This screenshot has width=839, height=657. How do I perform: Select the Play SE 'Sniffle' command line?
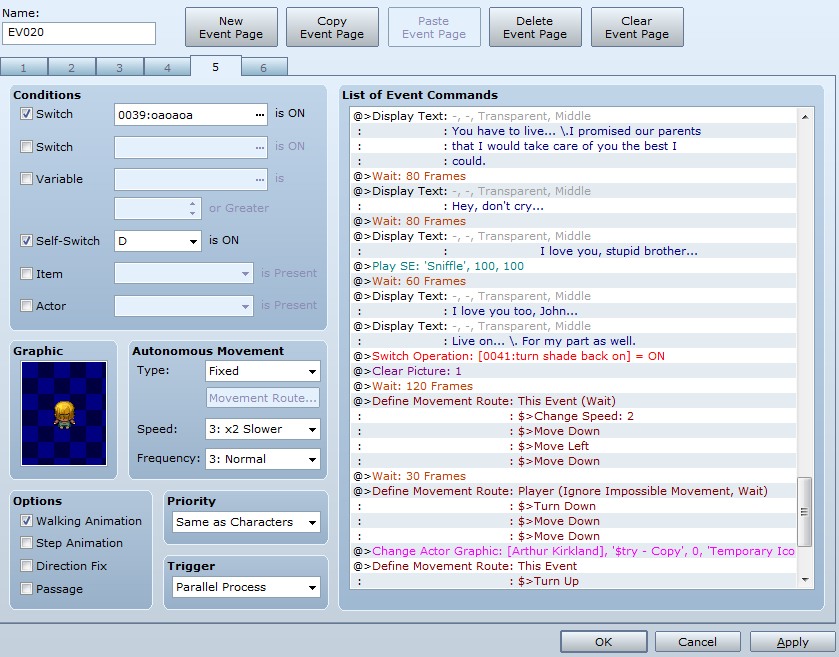coord(448,266)
